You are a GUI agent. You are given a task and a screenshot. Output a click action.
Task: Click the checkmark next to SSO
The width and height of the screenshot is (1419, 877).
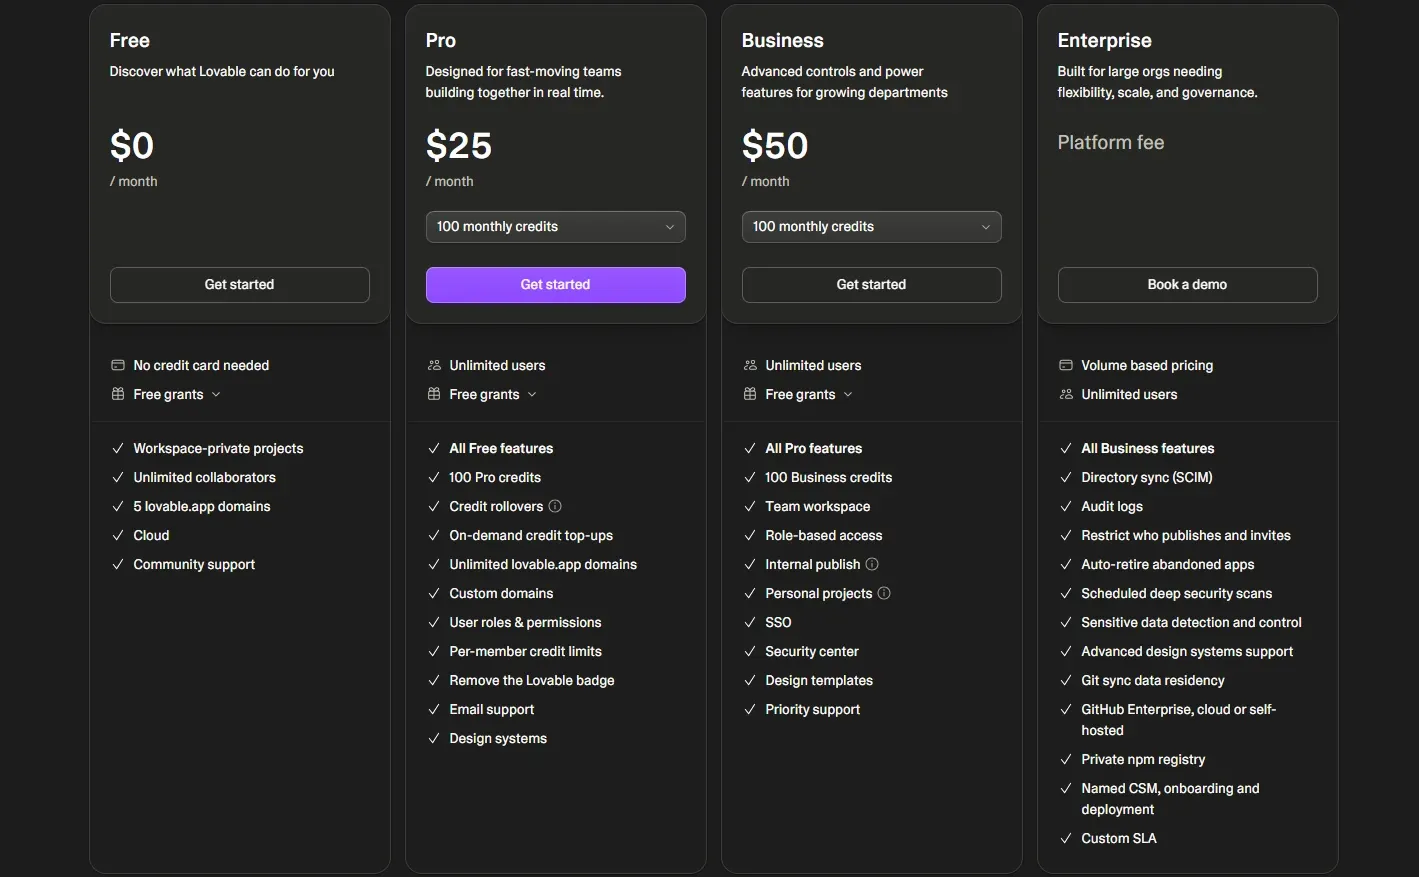click(750, 622)
